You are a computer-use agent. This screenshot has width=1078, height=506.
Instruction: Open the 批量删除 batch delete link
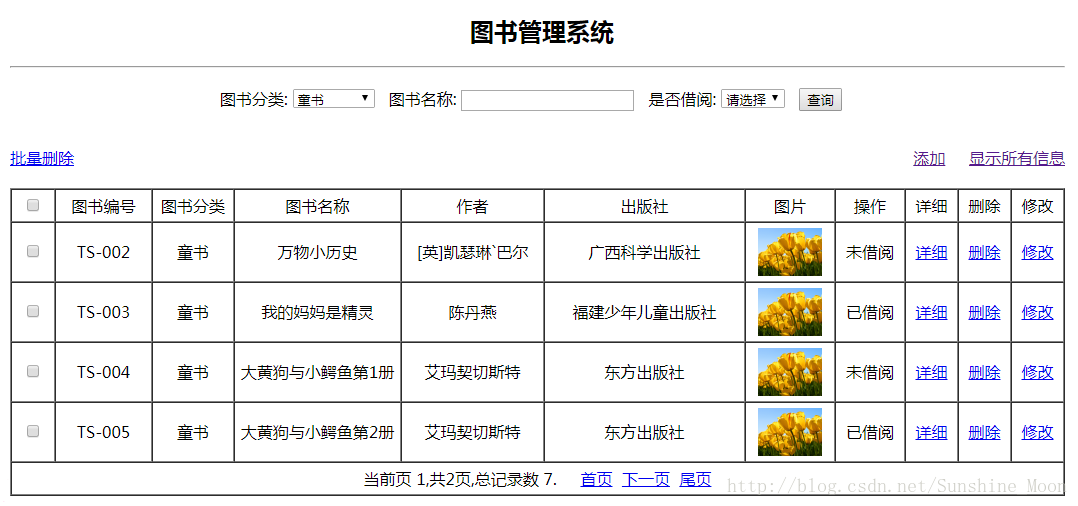point(42,159)
